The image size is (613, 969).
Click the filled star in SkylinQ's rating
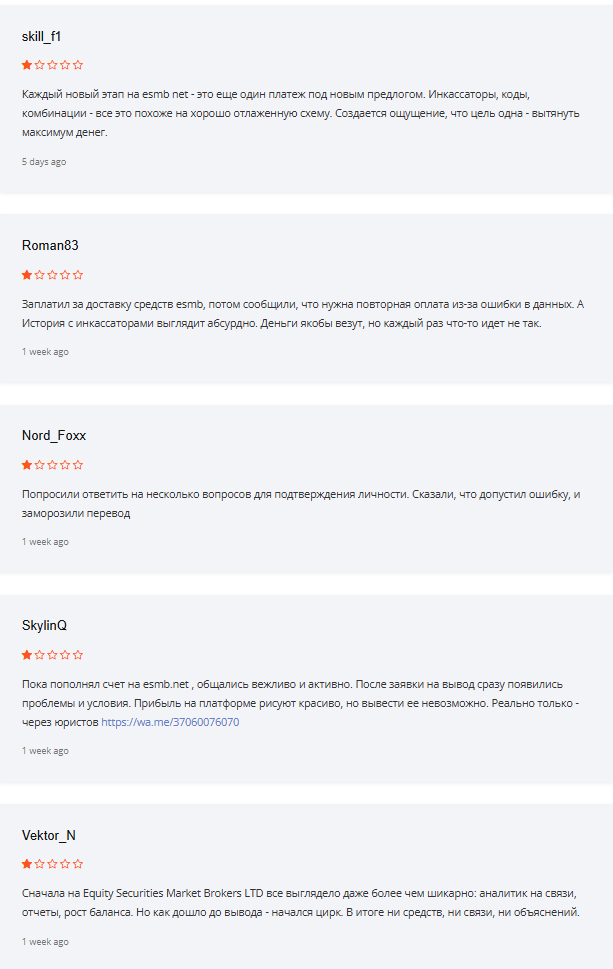tap(27, 655)
